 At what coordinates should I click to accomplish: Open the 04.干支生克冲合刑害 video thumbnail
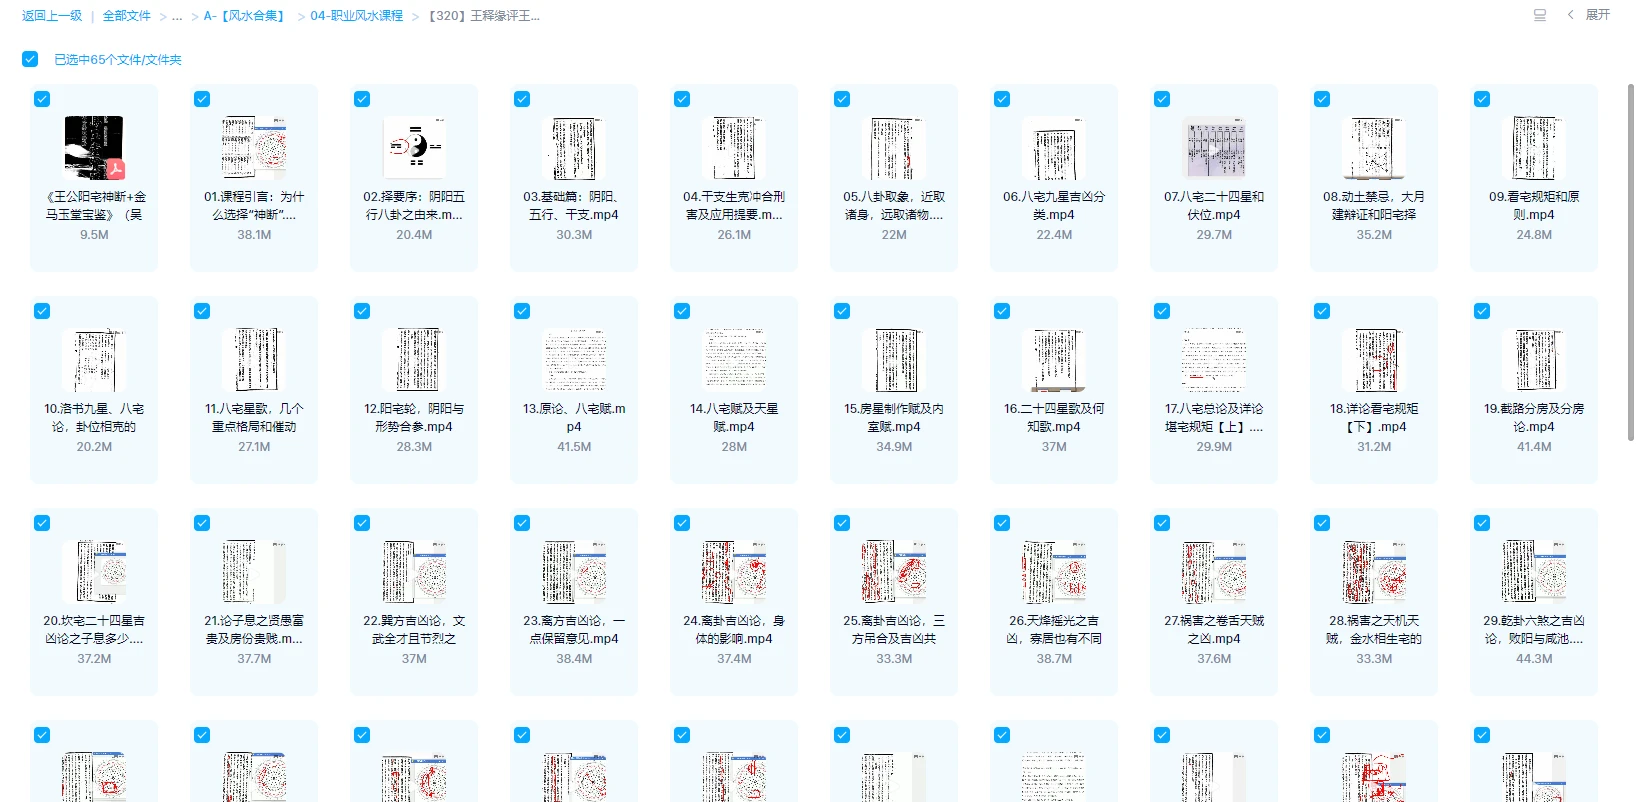pyautogui.click(x=734, y=147)
